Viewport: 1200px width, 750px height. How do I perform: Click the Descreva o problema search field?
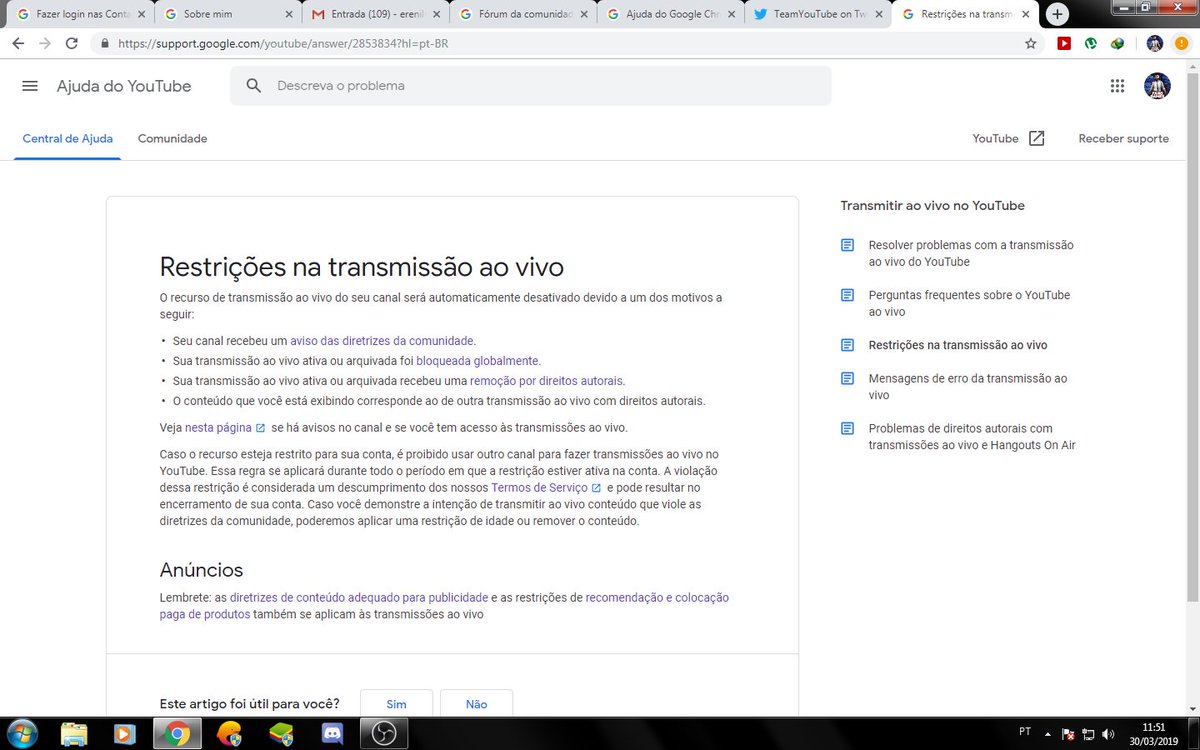(530, 86)
